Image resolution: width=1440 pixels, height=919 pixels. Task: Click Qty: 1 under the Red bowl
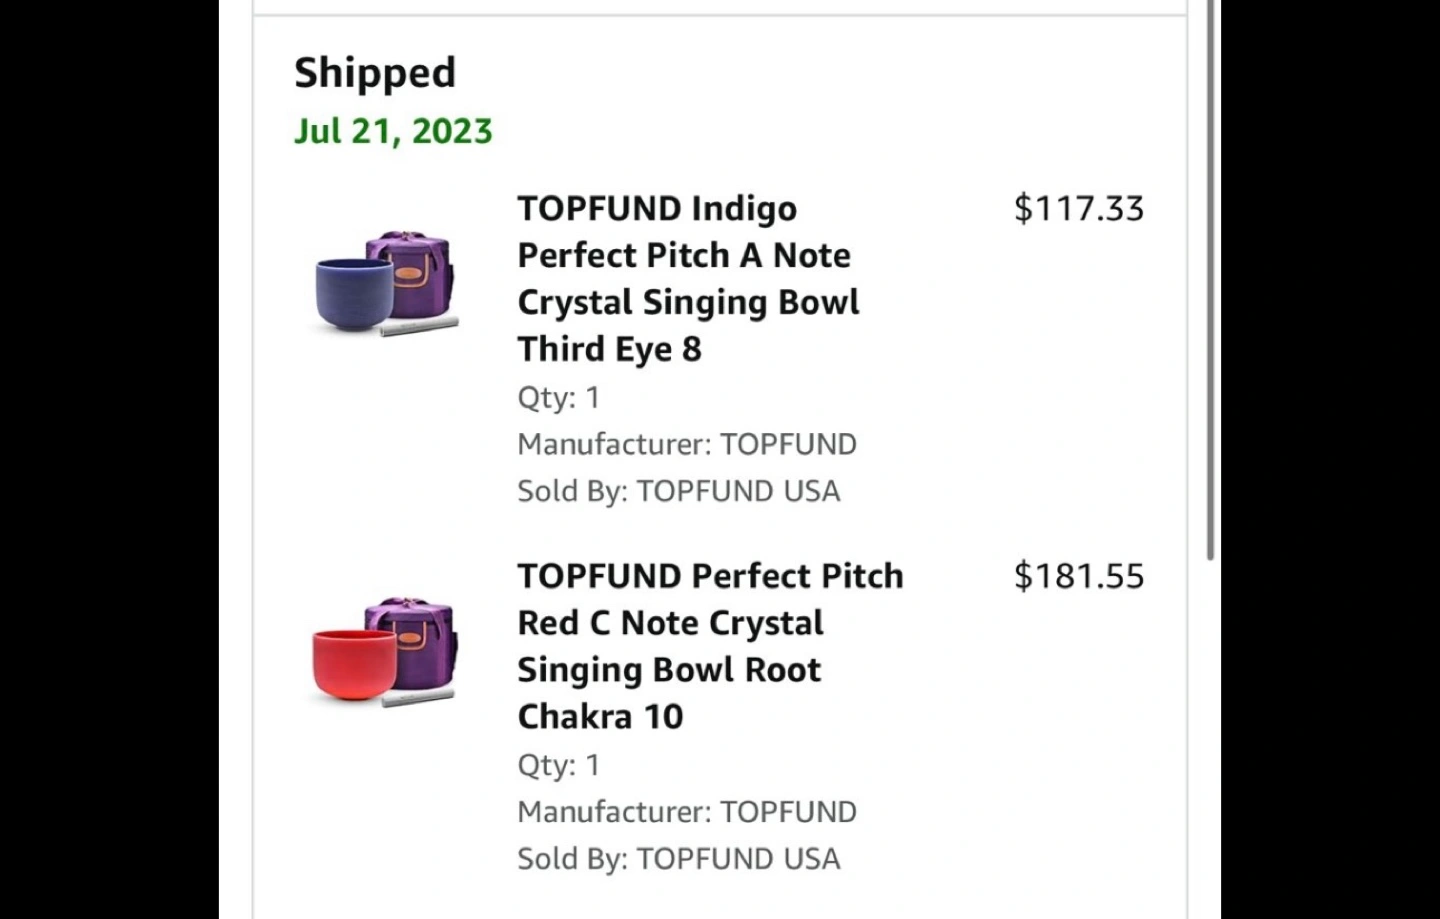(x=558, y=765)
